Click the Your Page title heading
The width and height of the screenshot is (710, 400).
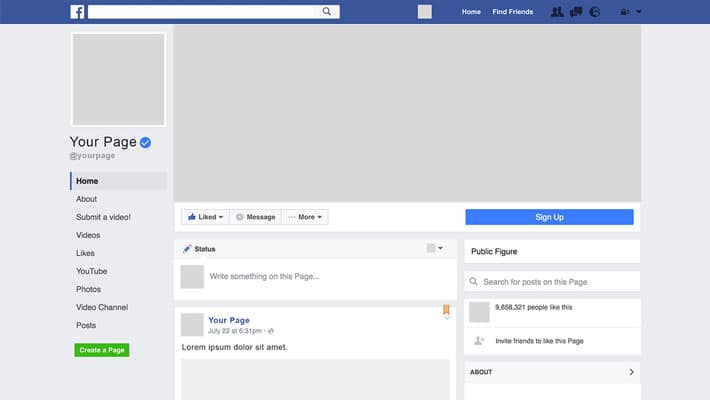coord(103,142)
